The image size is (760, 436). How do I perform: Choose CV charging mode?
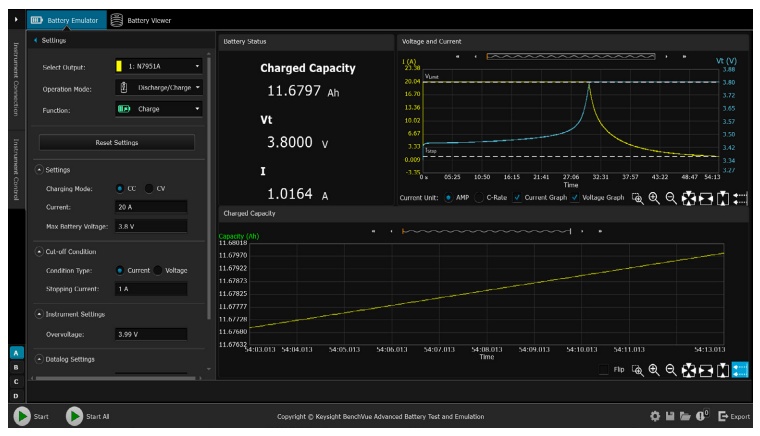(x=150, y=188)
